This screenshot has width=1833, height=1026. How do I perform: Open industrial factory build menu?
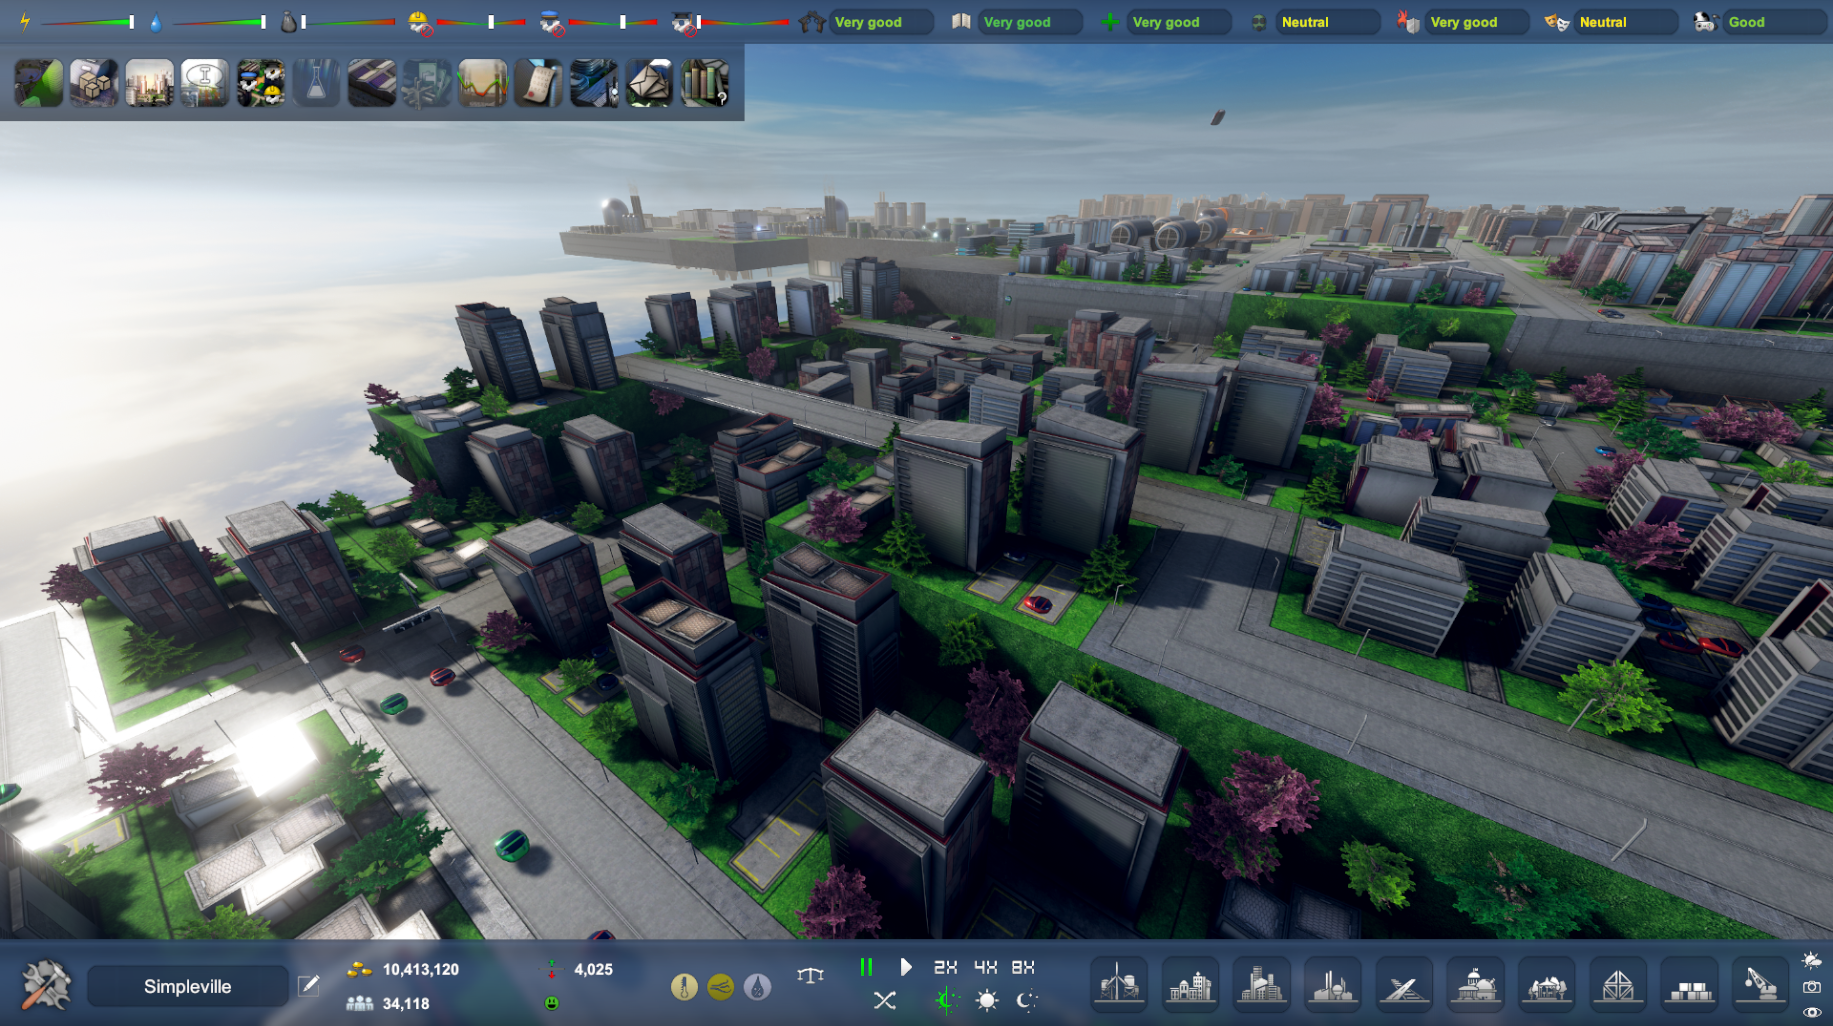pyautogui.click(x=1333, y=984)
